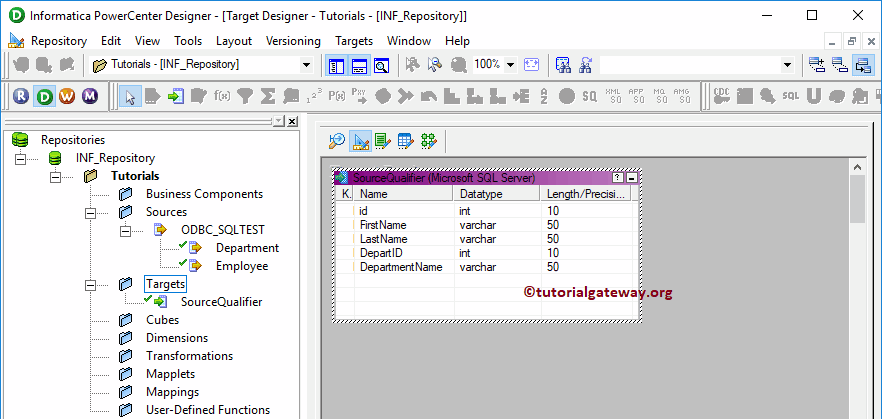Open Workflow Monitor via M icon
The image size is (882, 419).
(90, 96)
